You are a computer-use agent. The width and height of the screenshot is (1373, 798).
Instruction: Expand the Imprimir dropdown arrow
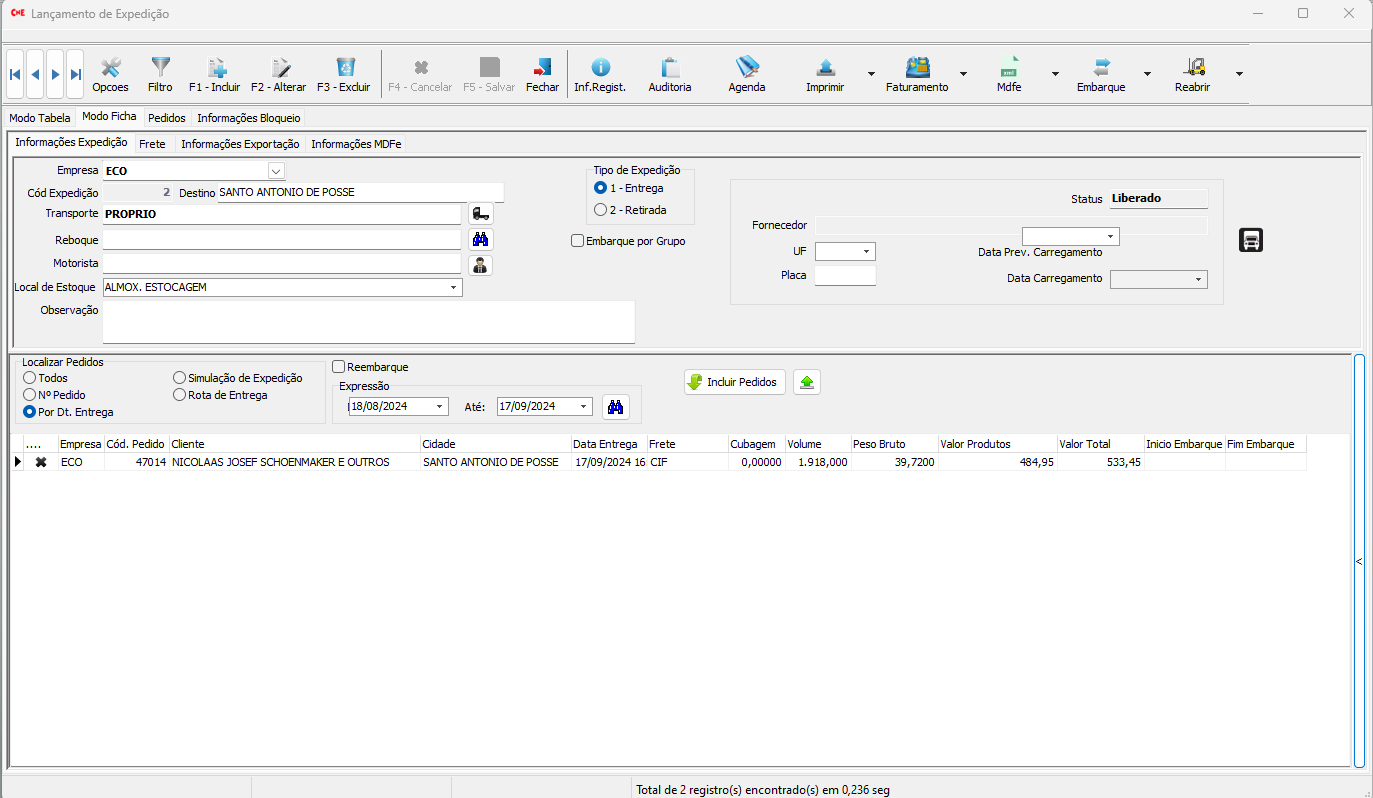(871, 74)
